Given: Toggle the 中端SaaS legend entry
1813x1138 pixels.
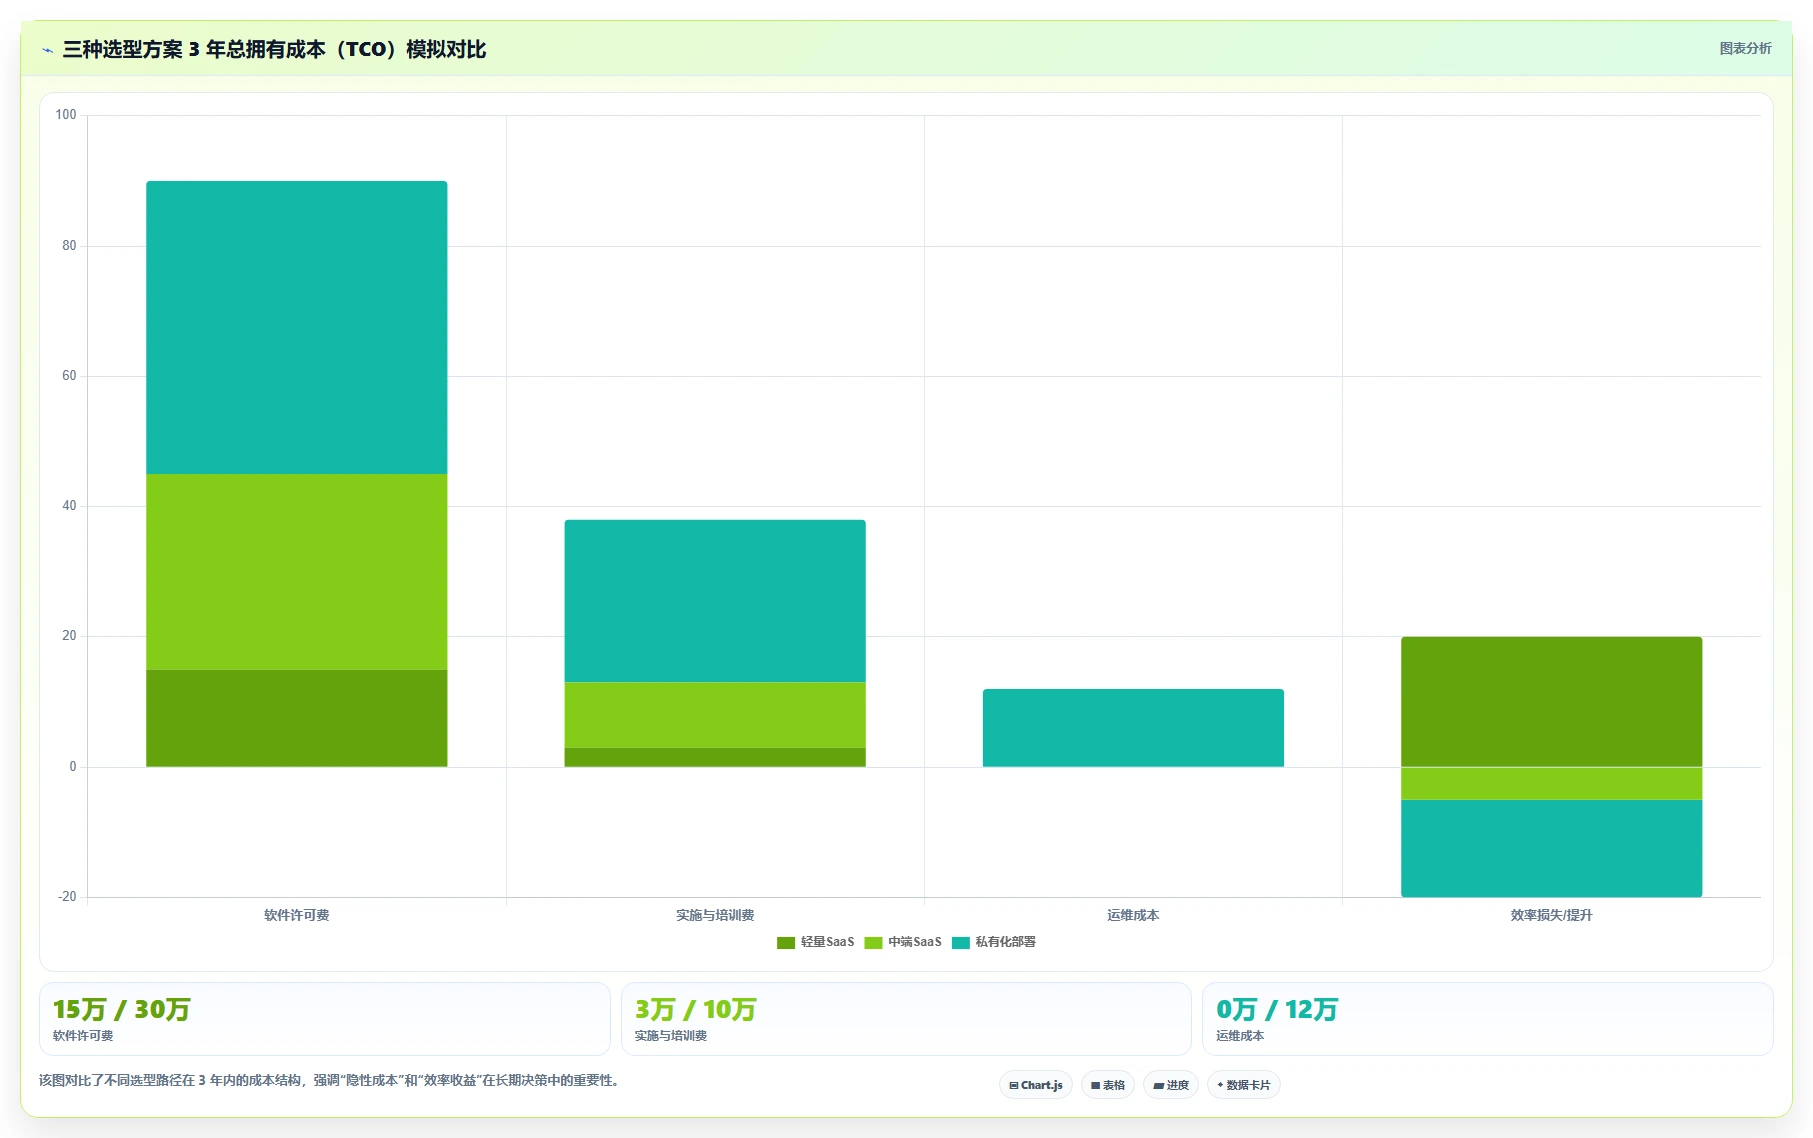Looking at the screenshot, I should tap(903, 942).
